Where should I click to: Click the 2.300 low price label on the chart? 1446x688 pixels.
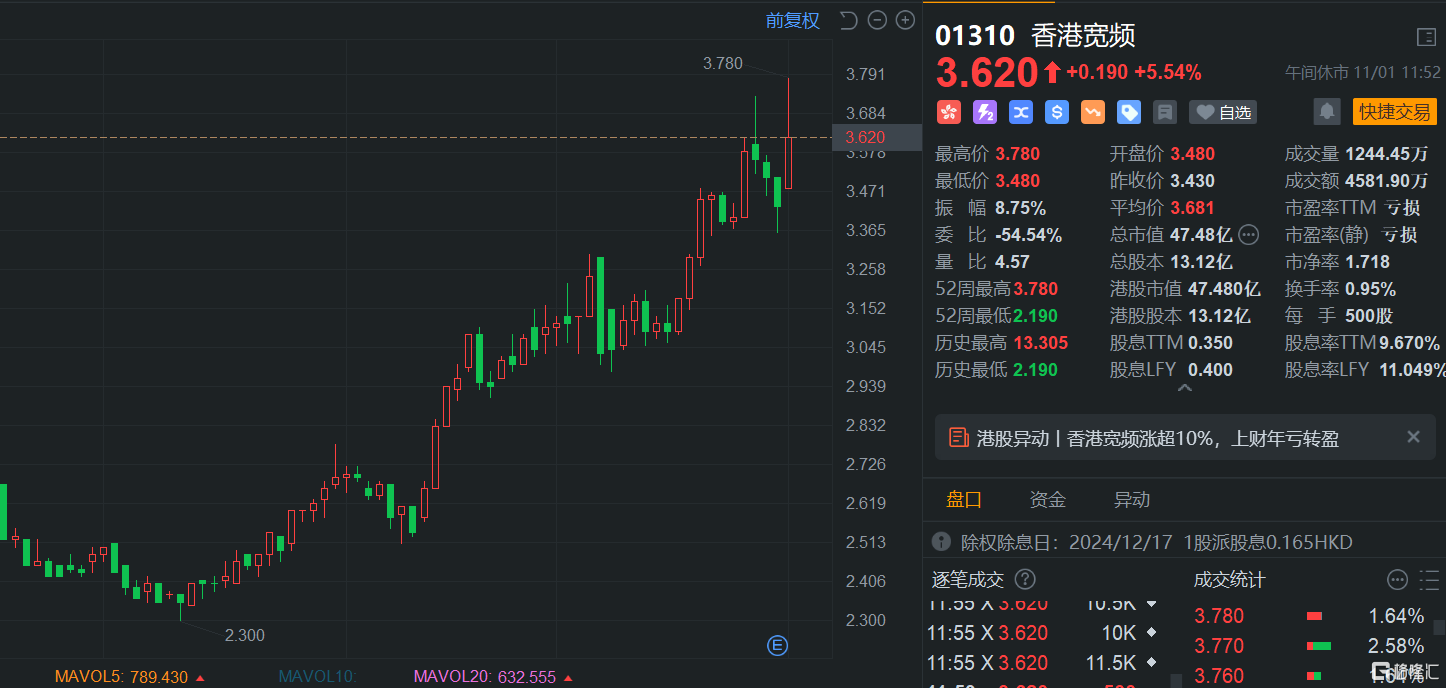click(x=245, y=635)
